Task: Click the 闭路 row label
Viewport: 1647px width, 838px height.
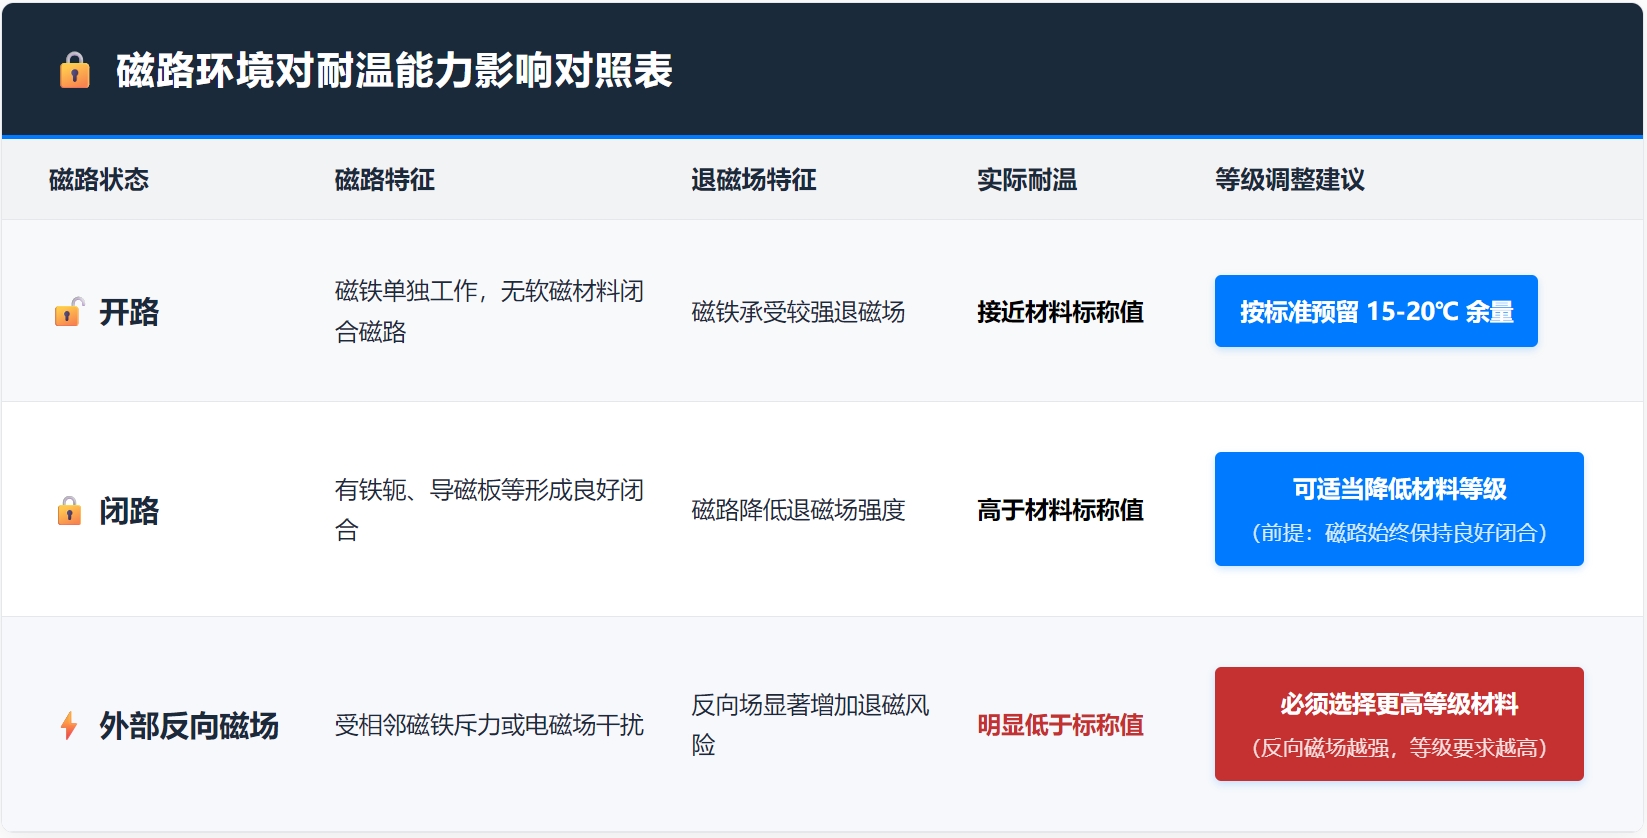Action: [129, 511]
